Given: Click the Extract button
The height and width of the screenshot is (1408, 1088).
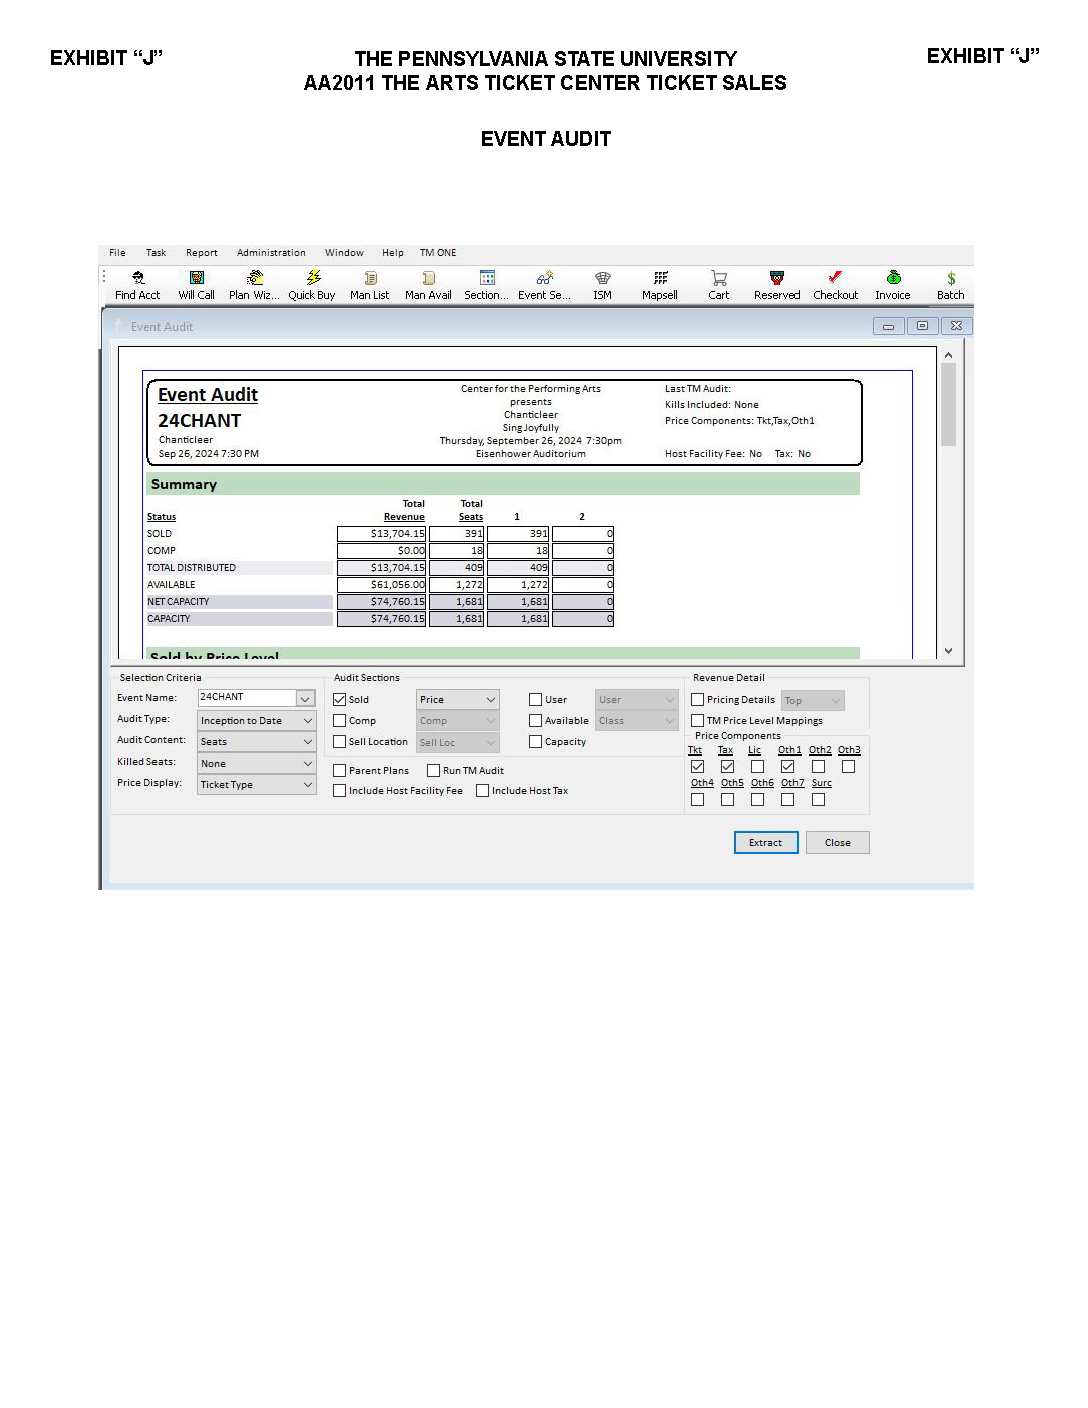Looking at the screenshot, I should 766,843.
